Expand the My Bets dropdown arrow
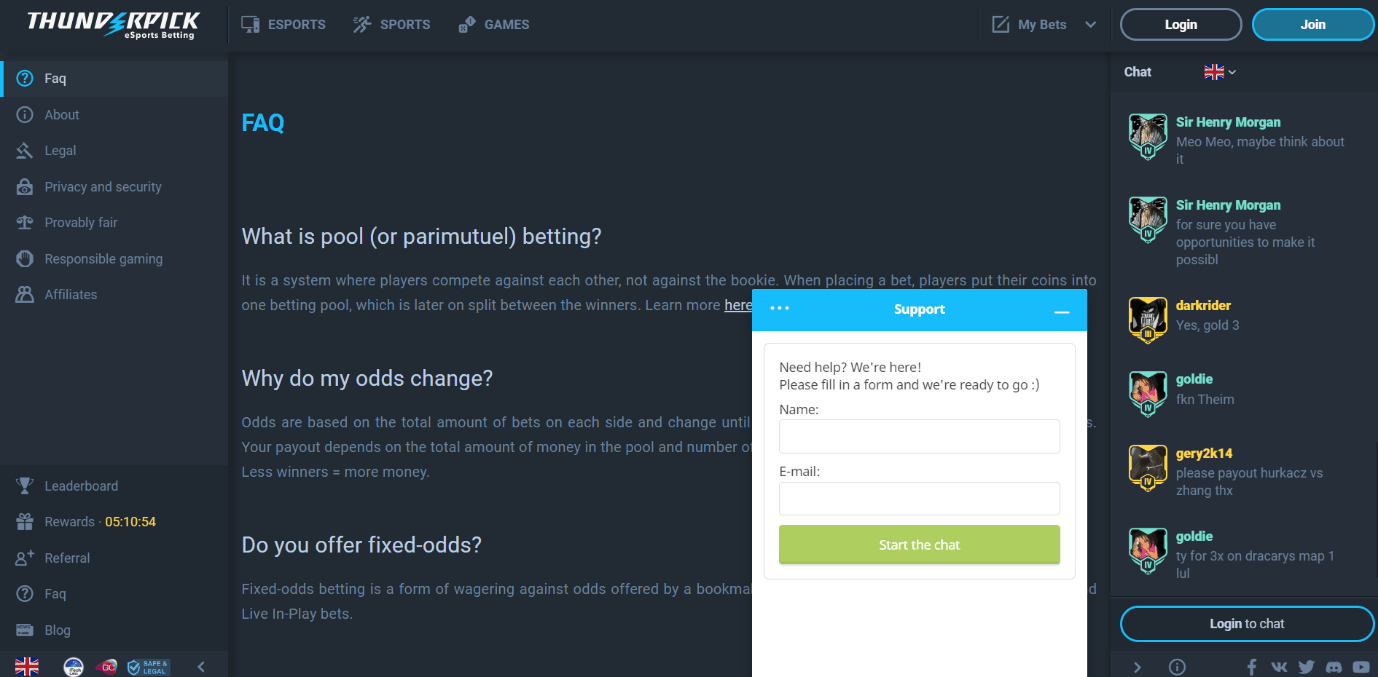This screenshot has height=677, width=1378. 1090,25
